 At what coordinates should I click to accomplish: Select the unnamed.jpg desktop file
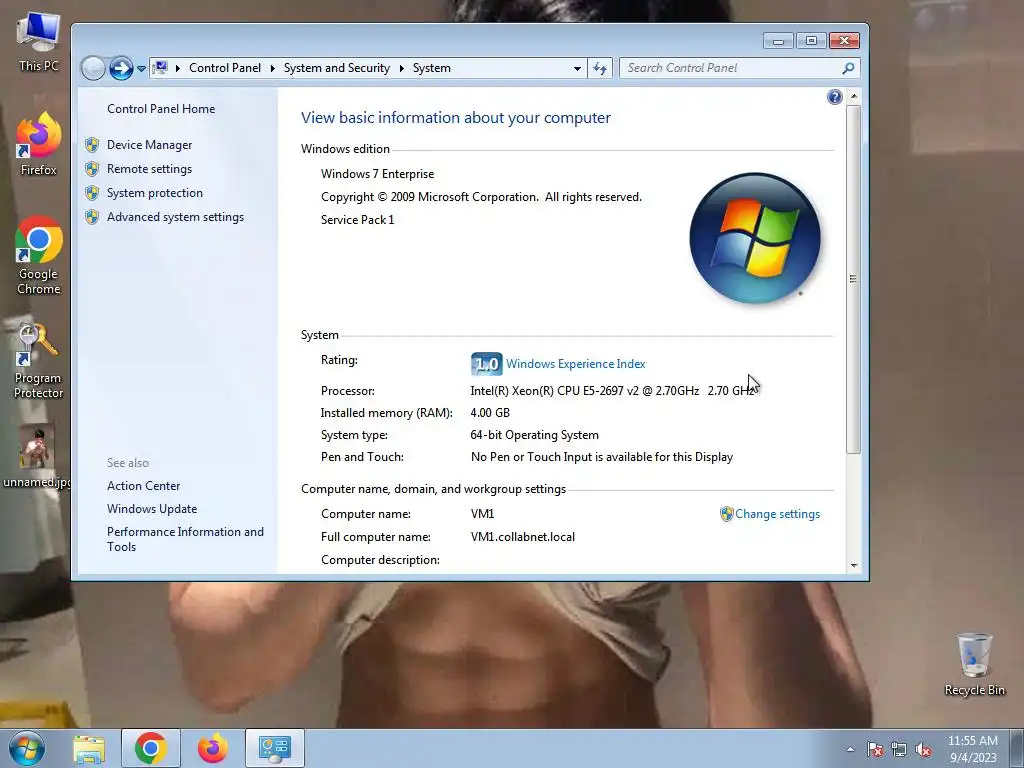coord(37,456)
